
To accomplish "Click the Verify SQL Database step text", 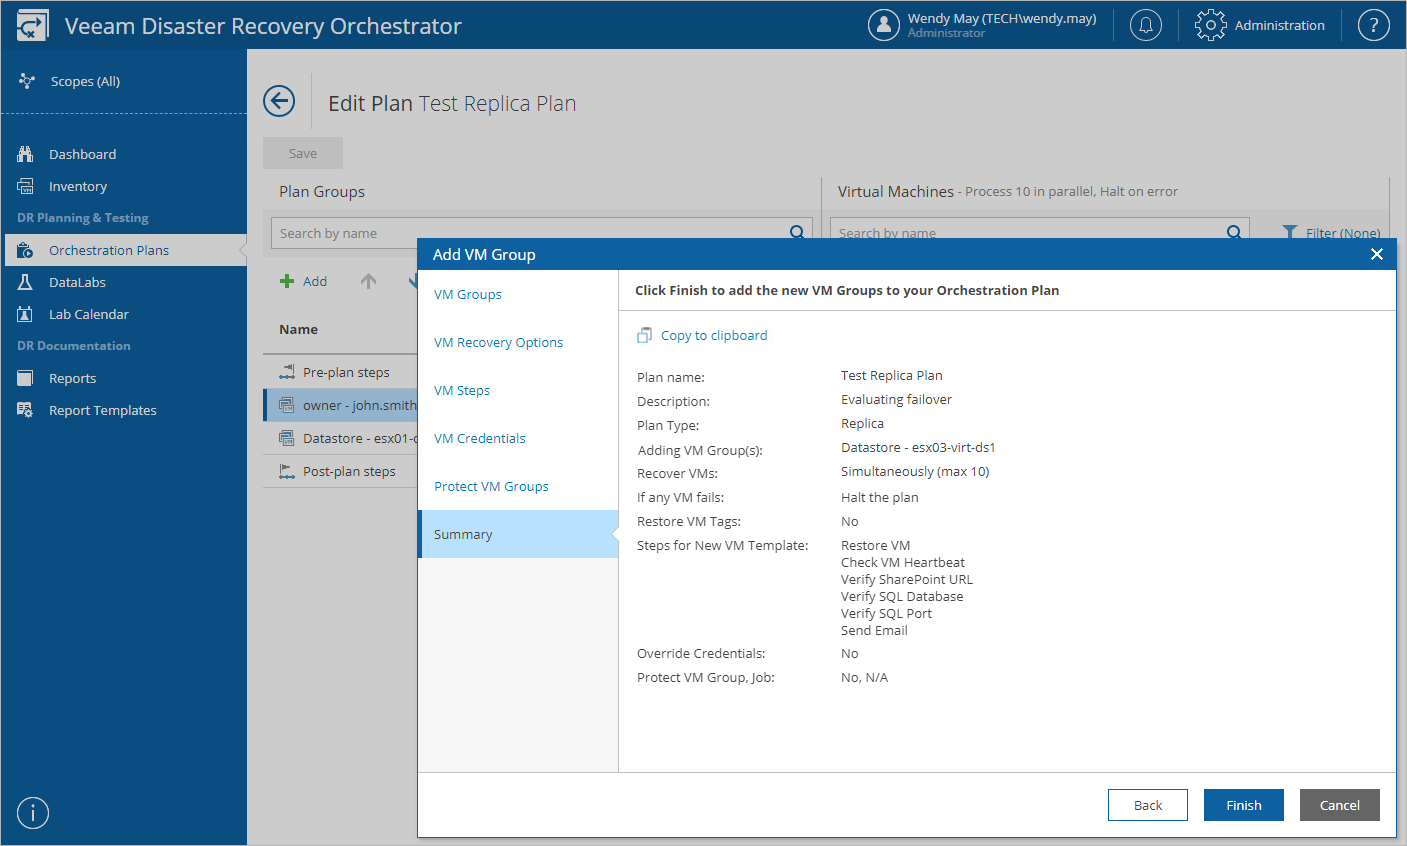I will 902,596.
